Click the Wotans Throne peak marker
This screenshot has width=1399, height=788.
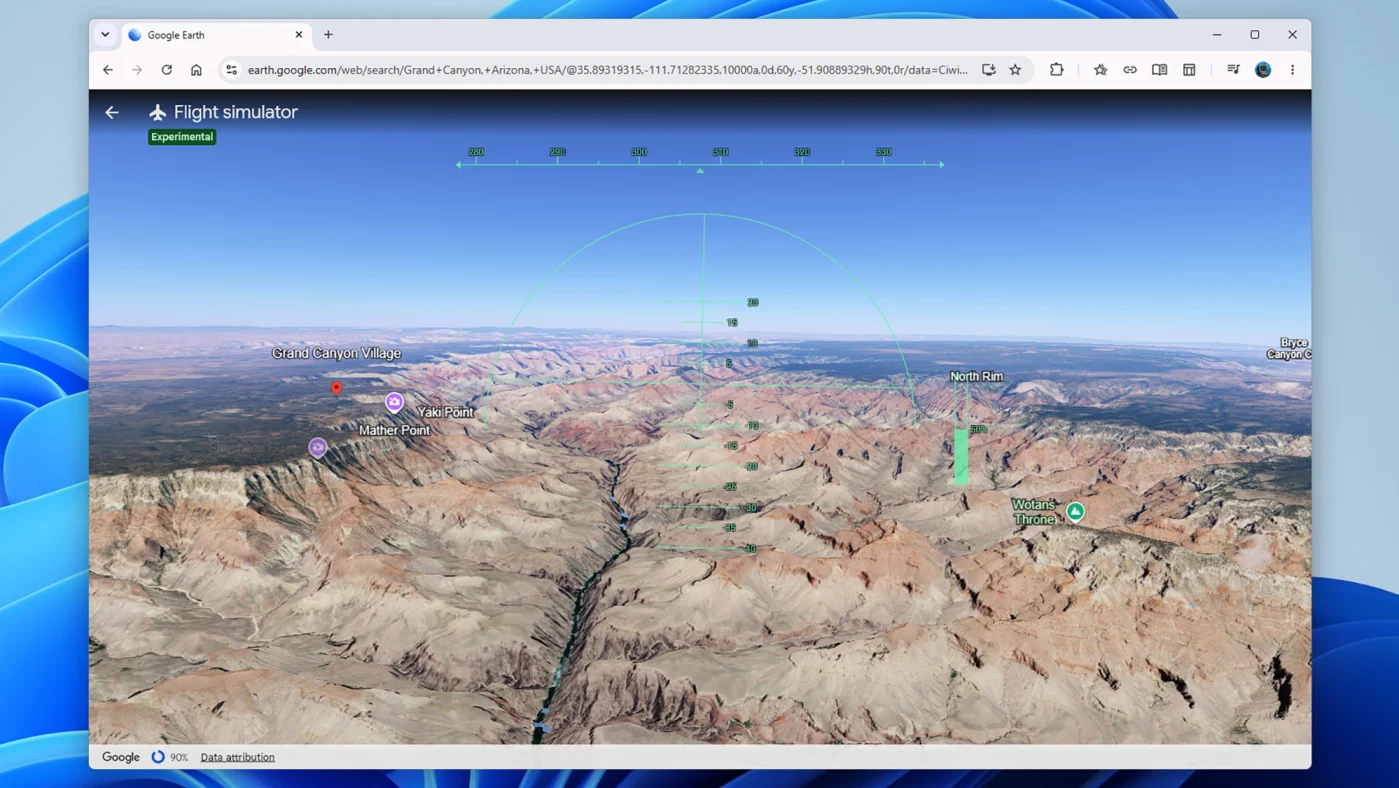1076,512
